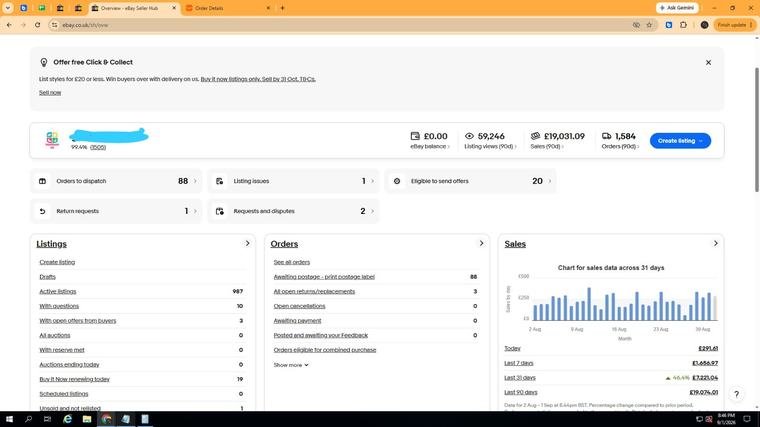Open the Orders to dispatch card
The width and height of the screenshot is (760, 427).
pos(116,181)
